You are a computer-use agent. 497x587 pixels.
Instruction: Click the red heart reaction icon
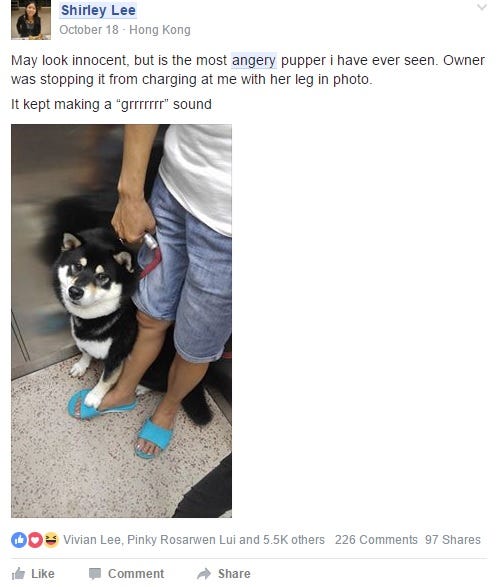click(35, 540)
